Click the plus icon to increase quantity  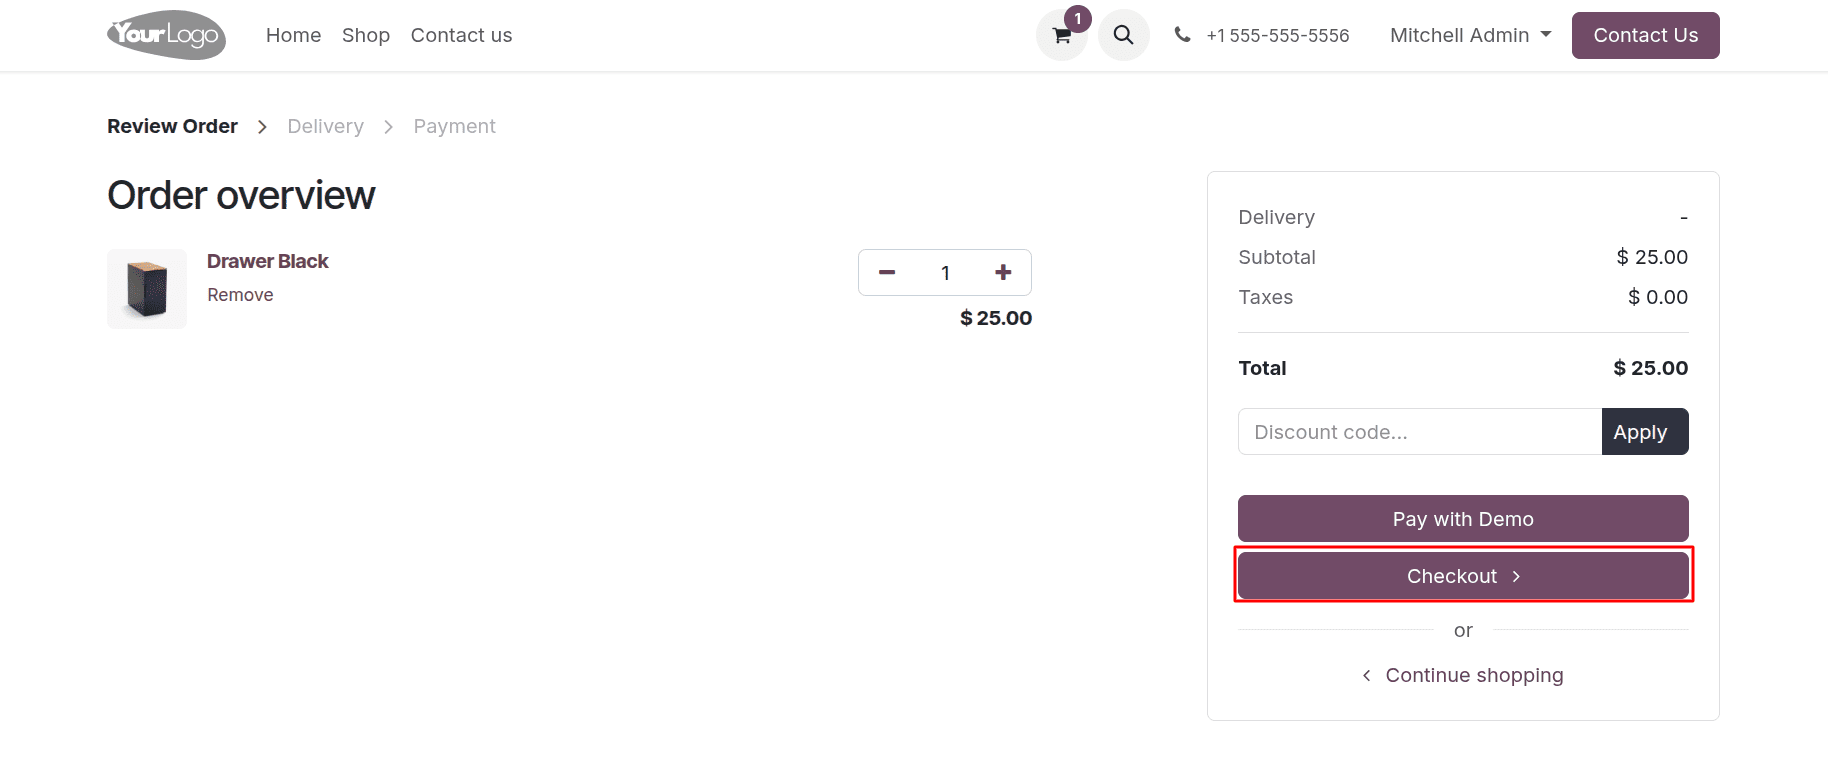(1003, 272)
